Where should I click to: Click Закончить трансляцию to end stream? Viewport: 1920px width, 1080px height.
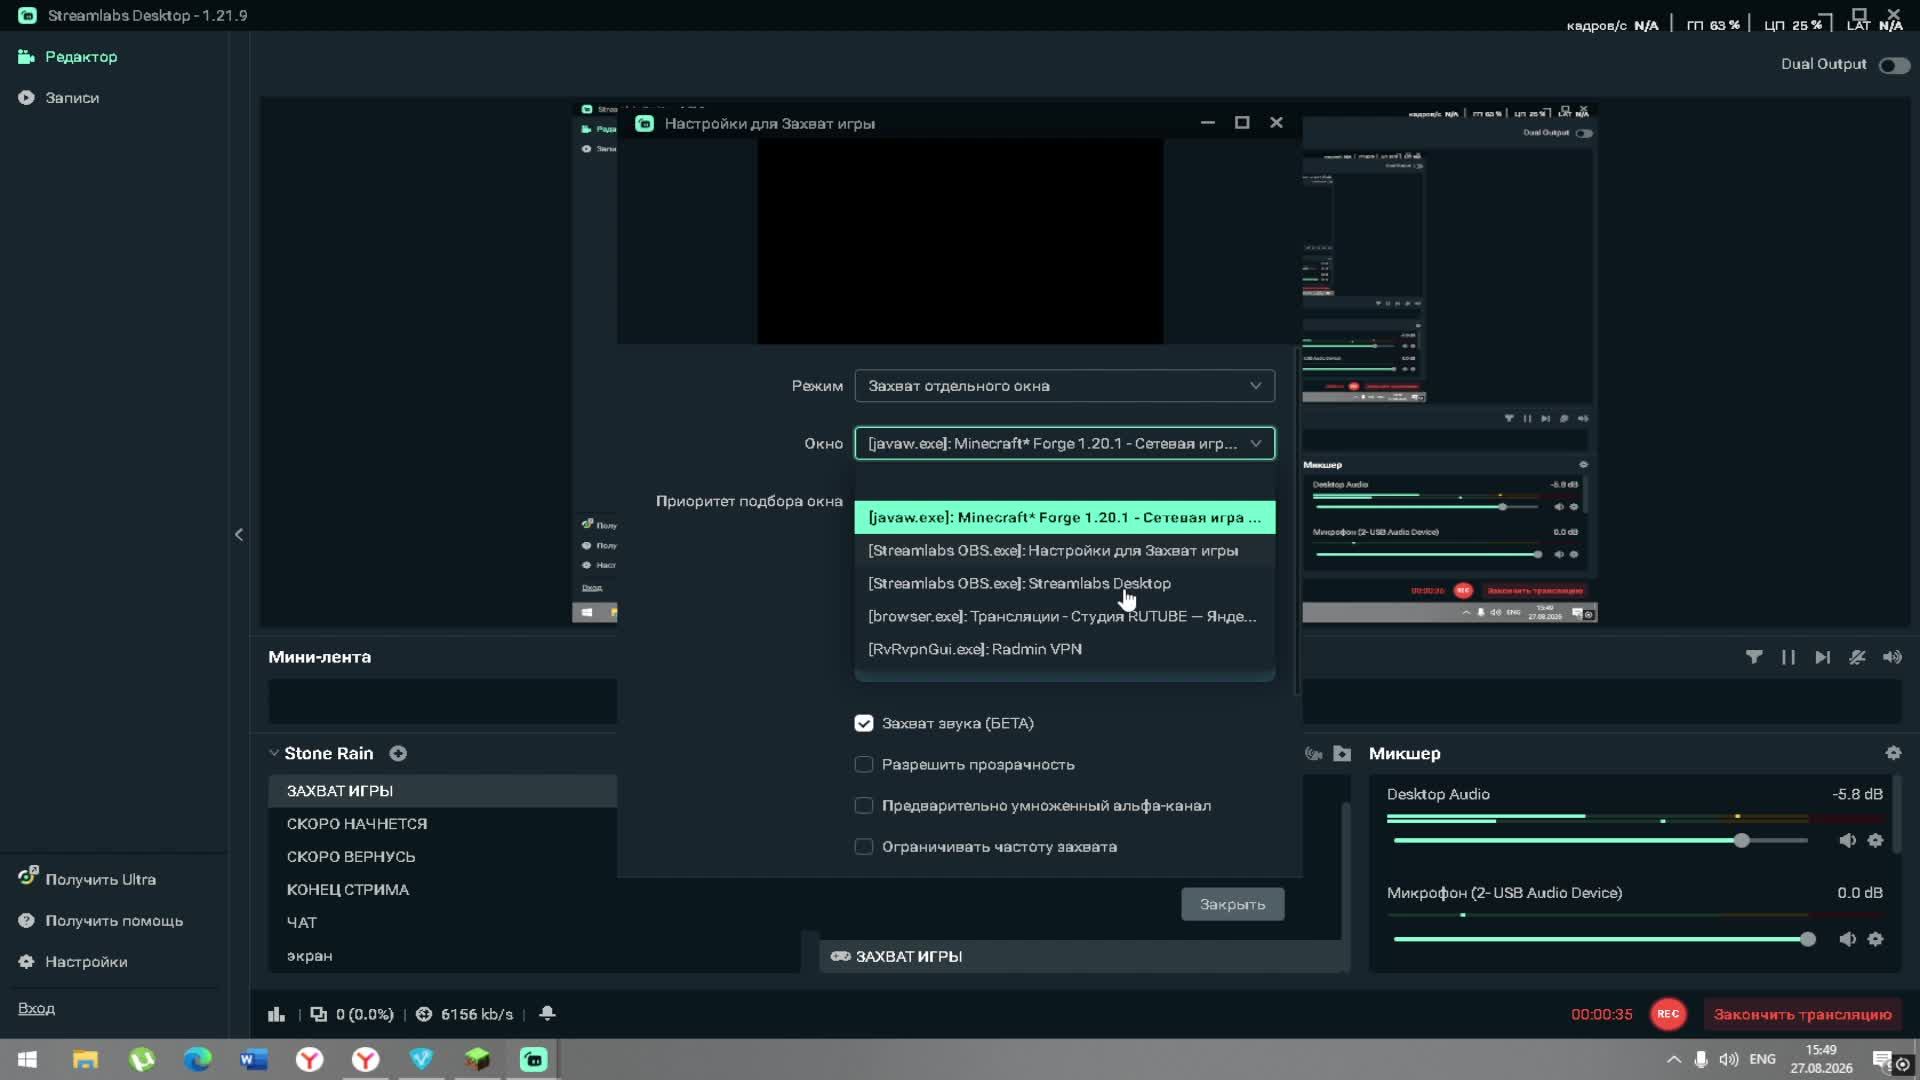[1803, 1014]
